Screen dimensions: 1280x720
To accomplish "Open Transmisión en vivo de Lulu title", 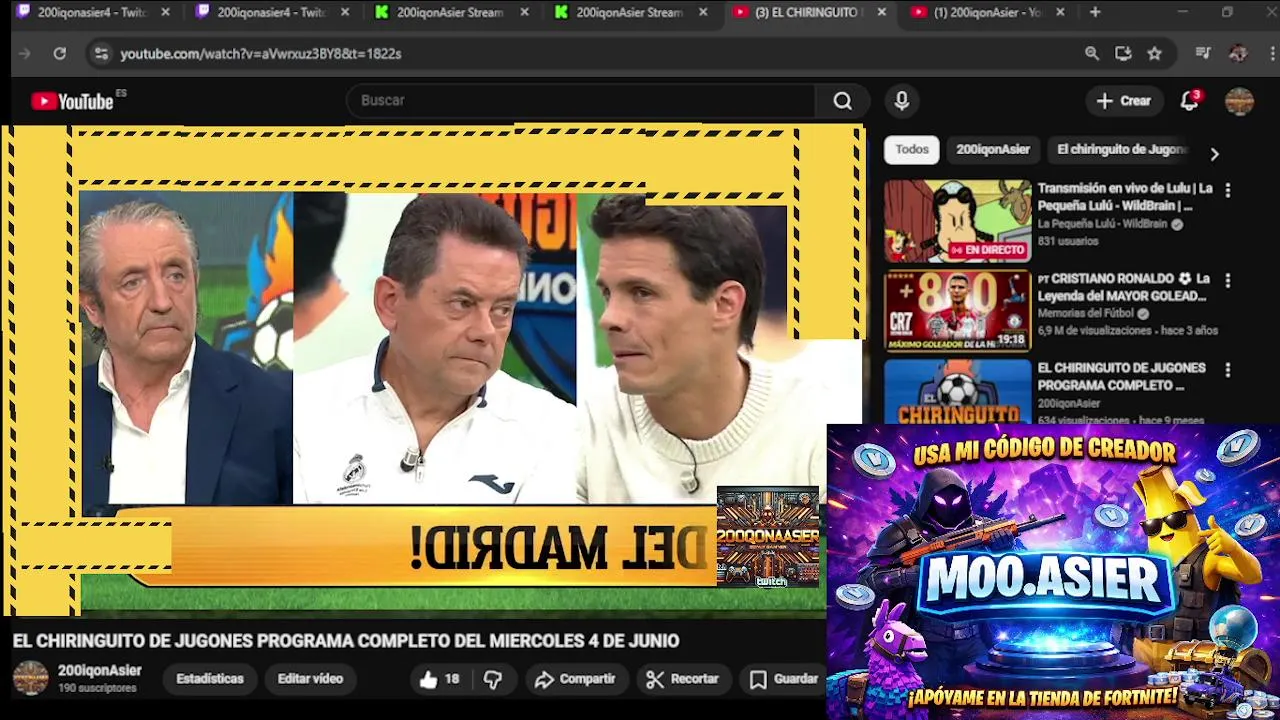I will [x=1125, y=197].
